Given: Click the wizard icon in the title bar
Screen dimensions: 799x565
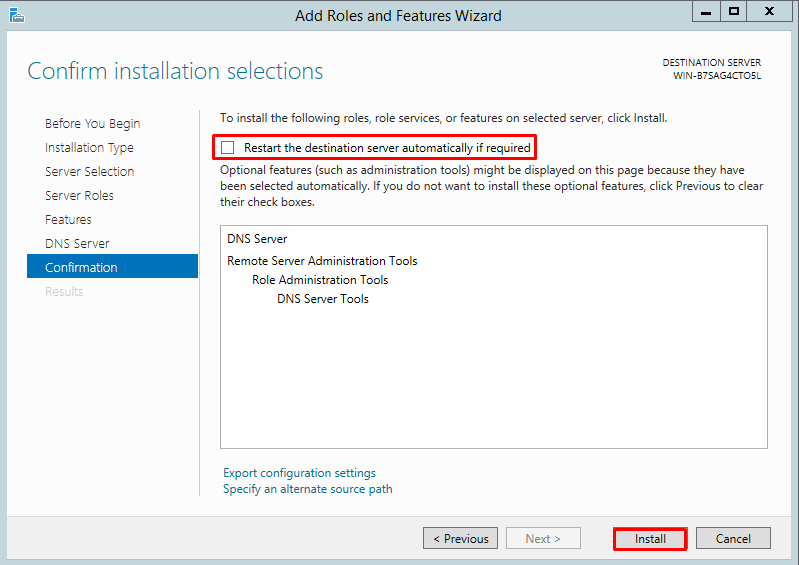Looking at the screenshot, I should [15, 14].
